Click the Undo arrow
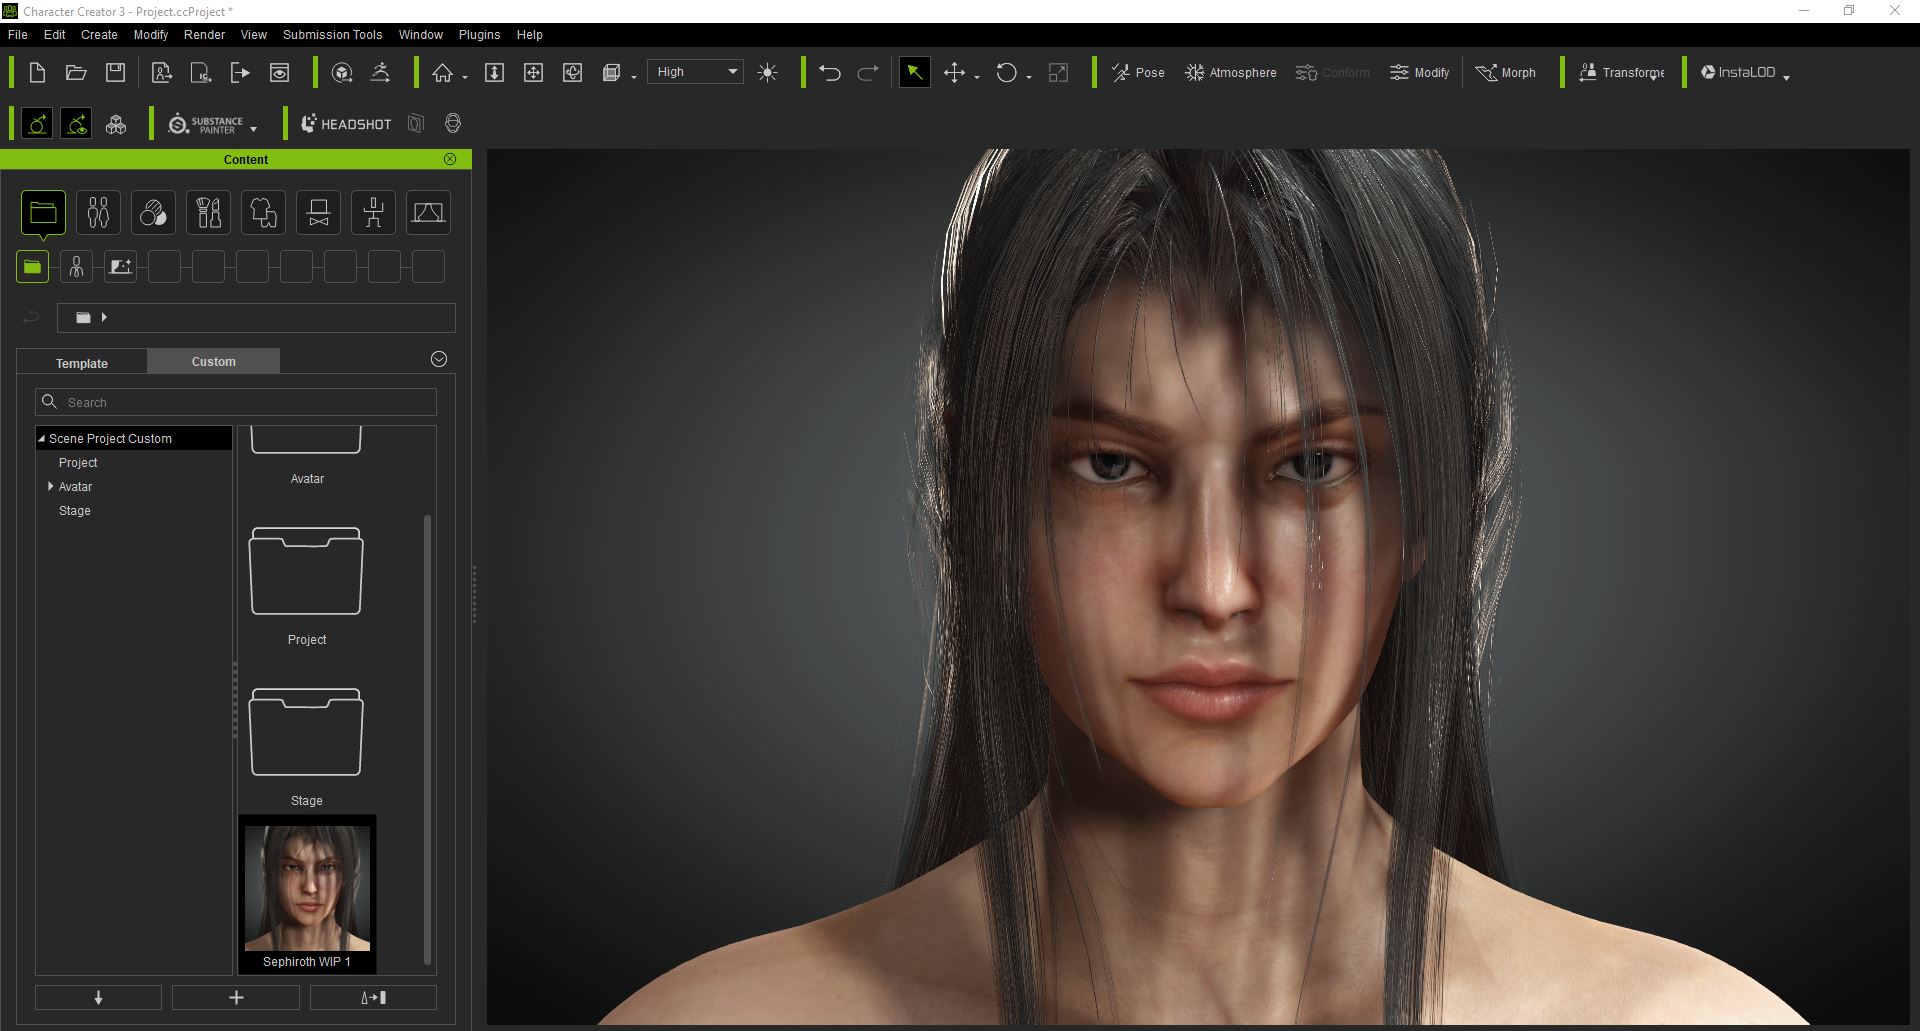 (x=830, y=72)
